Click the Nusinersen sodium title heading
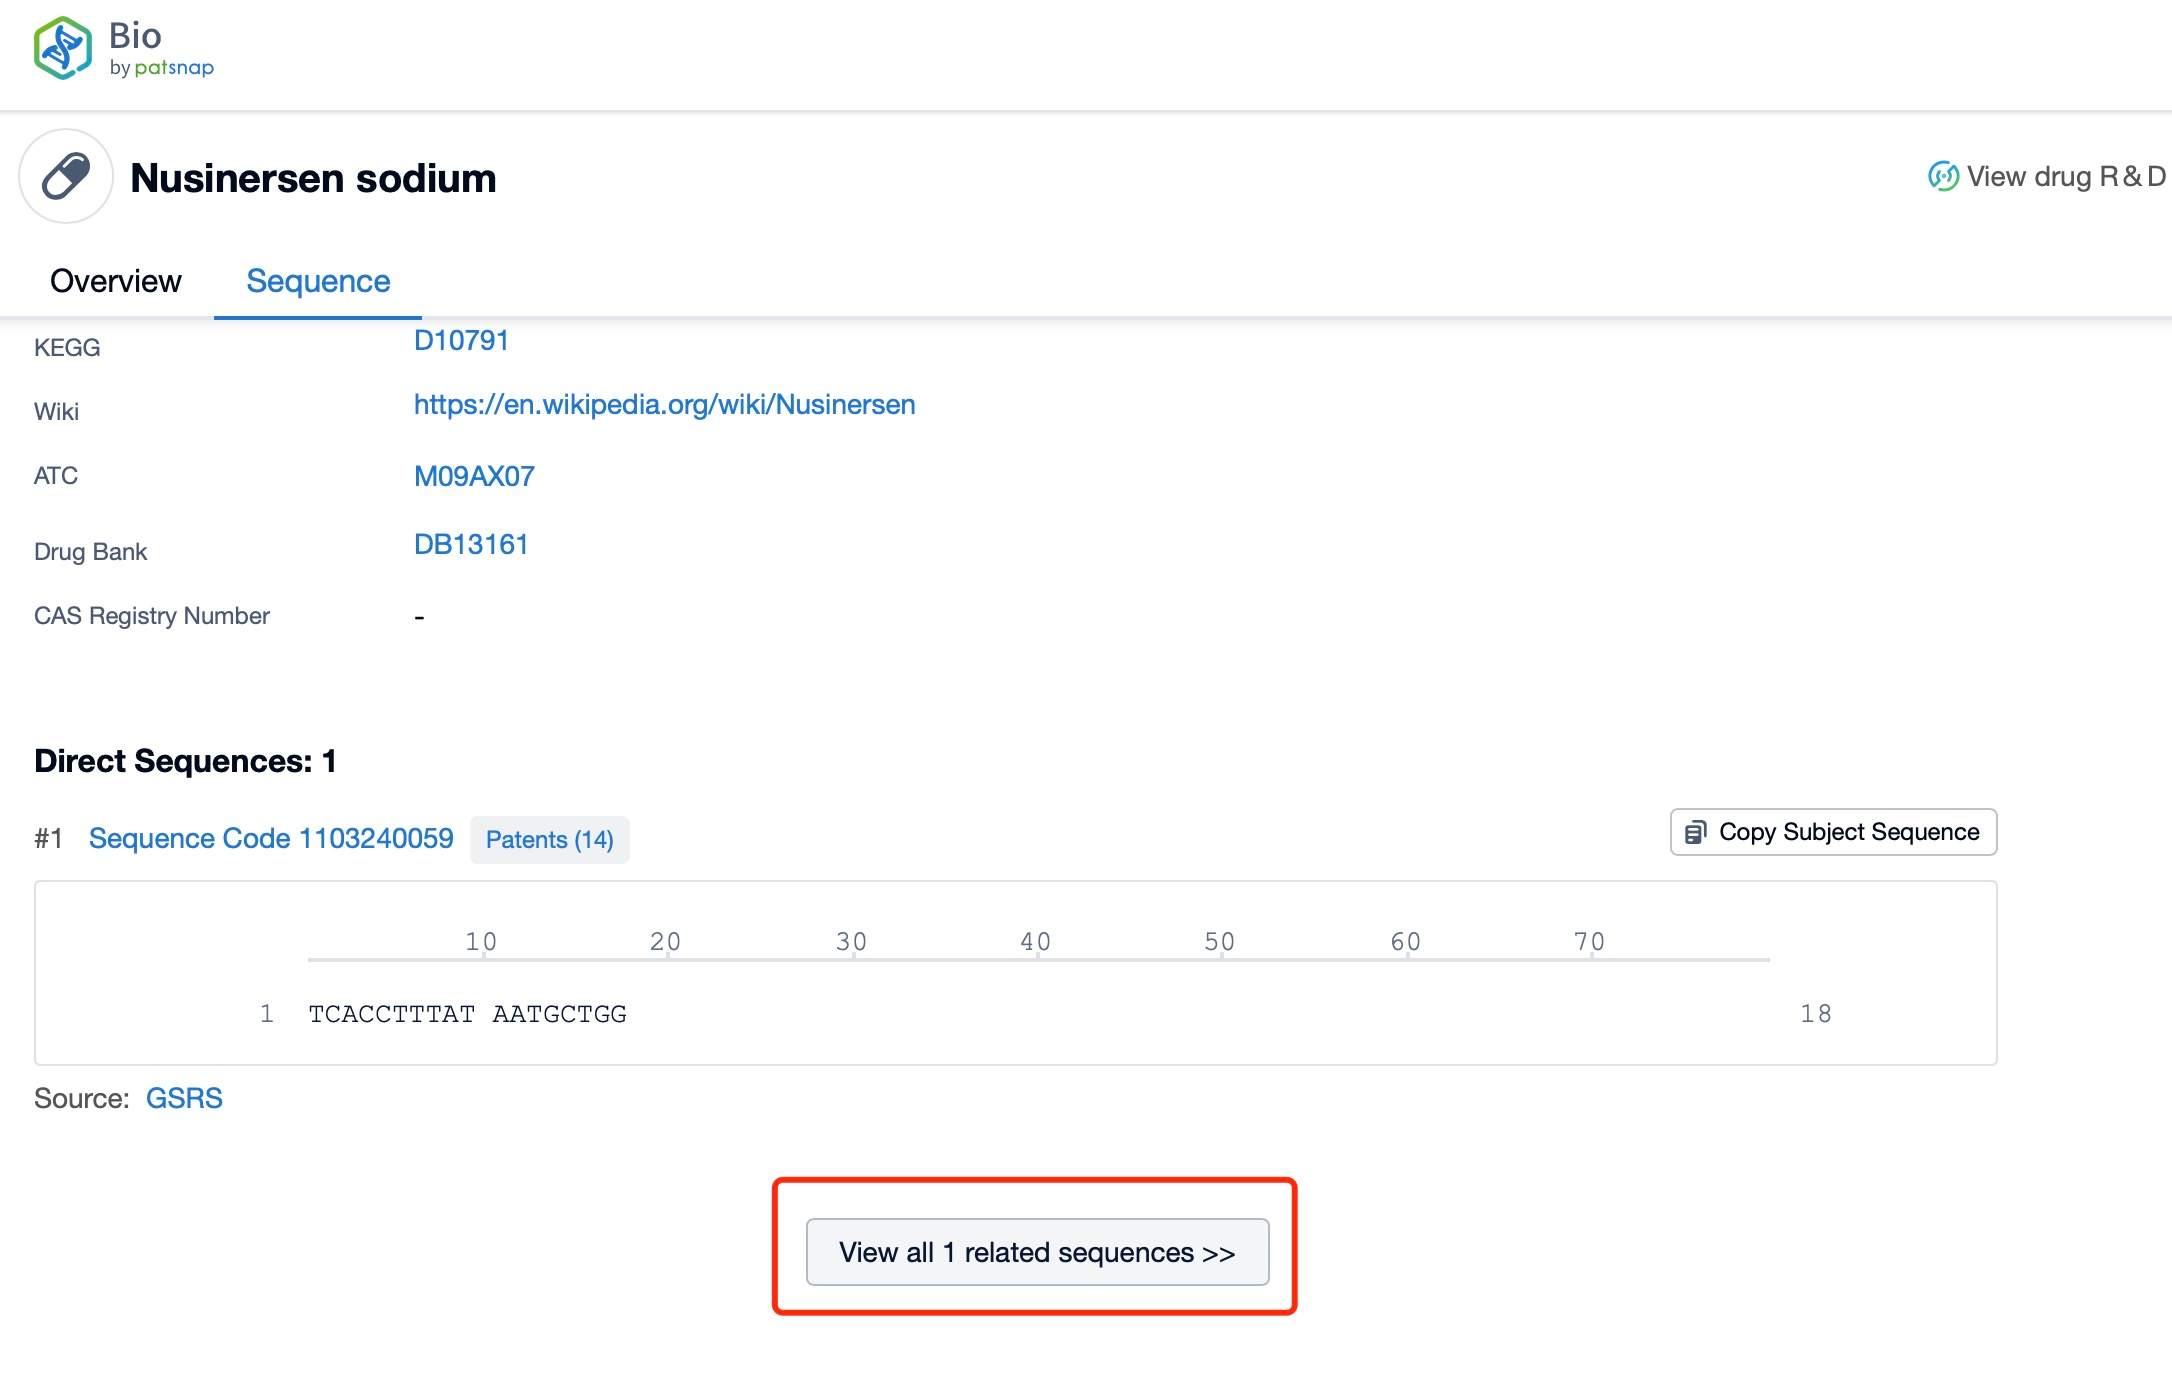The width and height of the screenshot is (2172, 1378). pyautogui.click(x=313, y=178)
